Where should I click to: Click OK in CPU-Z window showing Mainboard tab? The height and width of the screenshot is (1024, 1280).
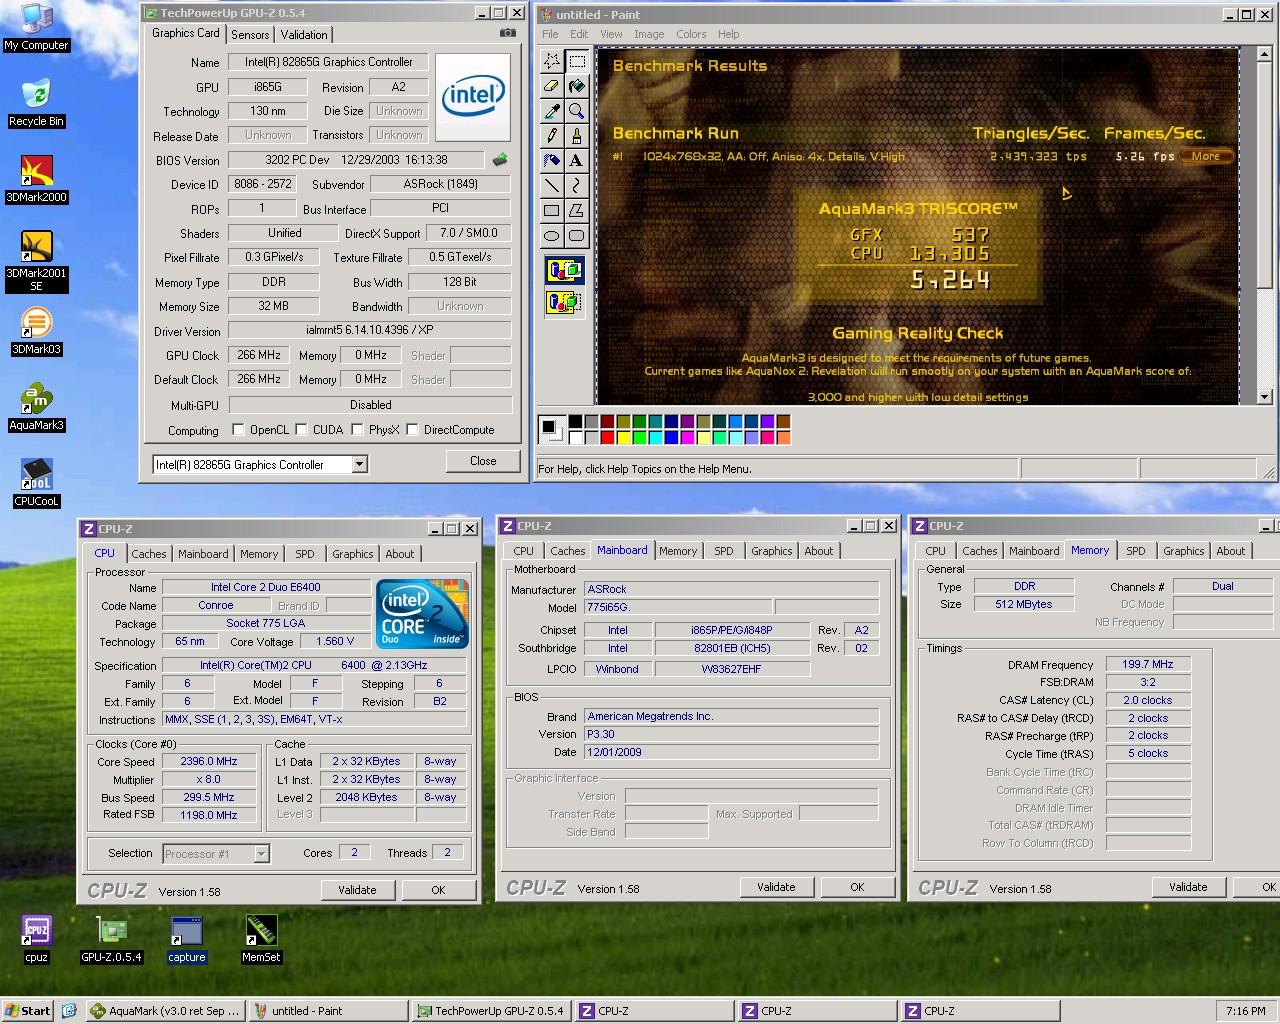857,887
